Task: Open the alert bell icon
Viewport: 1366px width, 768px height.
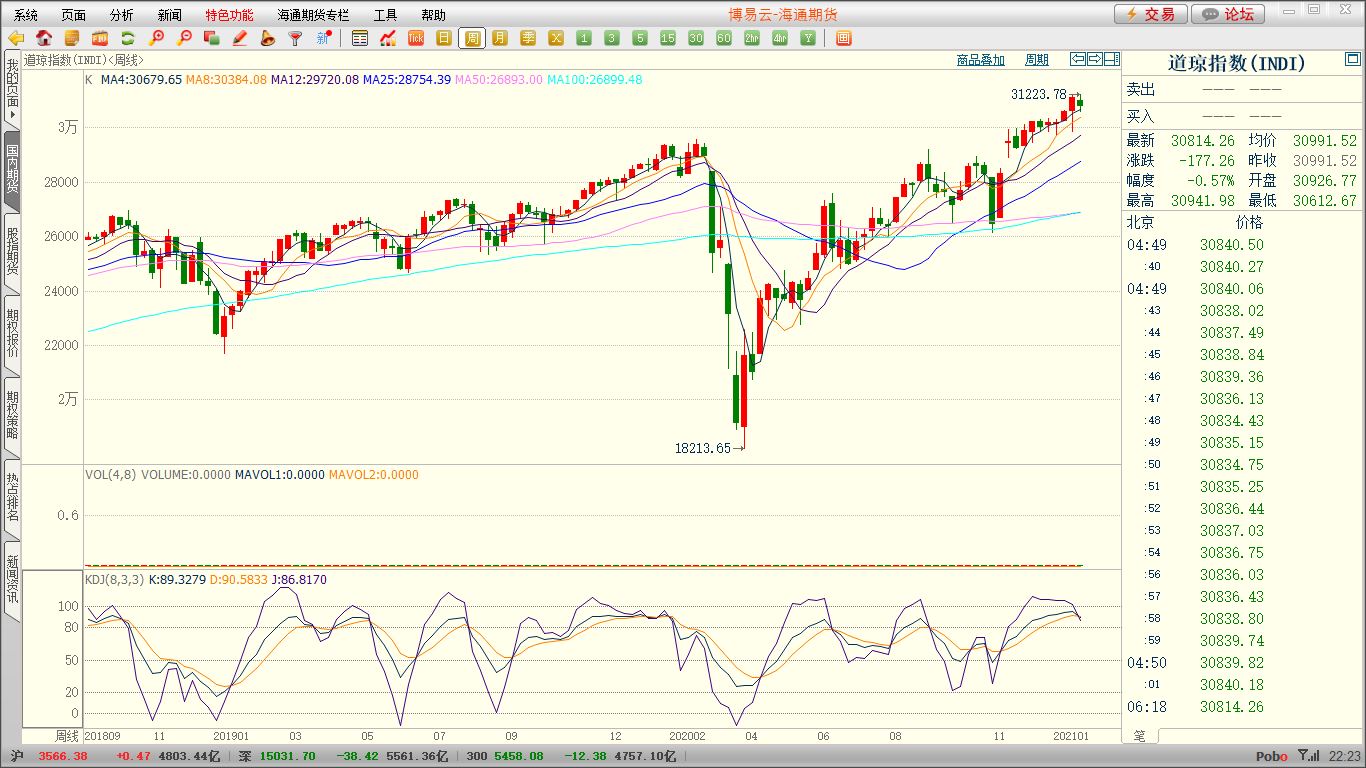Action: click(x=268, y=38)
